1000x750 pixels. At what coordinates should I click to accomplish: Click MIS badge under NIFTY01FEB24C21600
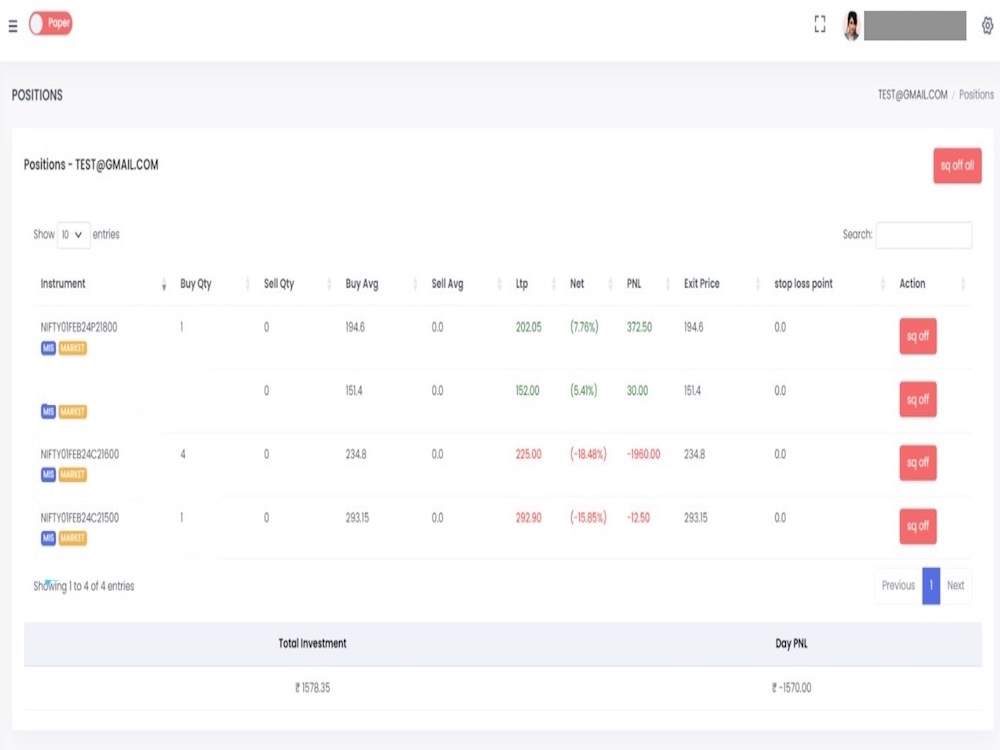click(x=48, y=474)
